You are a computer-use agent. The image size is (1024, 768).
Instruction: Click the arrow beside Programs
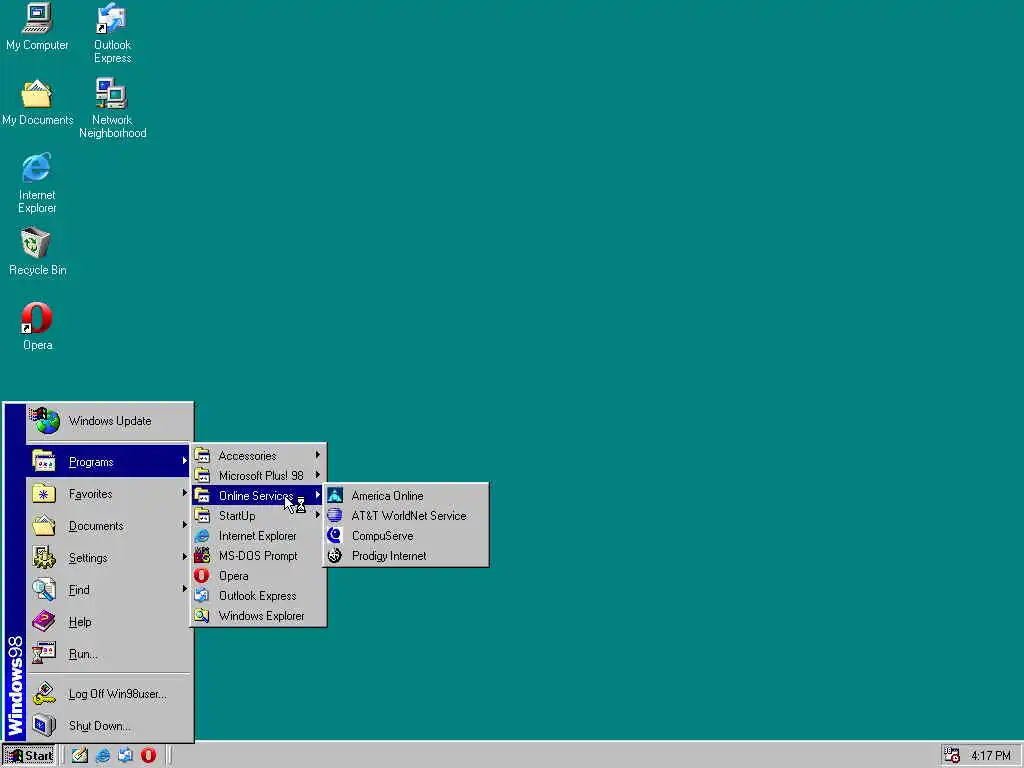pos(185,461)
